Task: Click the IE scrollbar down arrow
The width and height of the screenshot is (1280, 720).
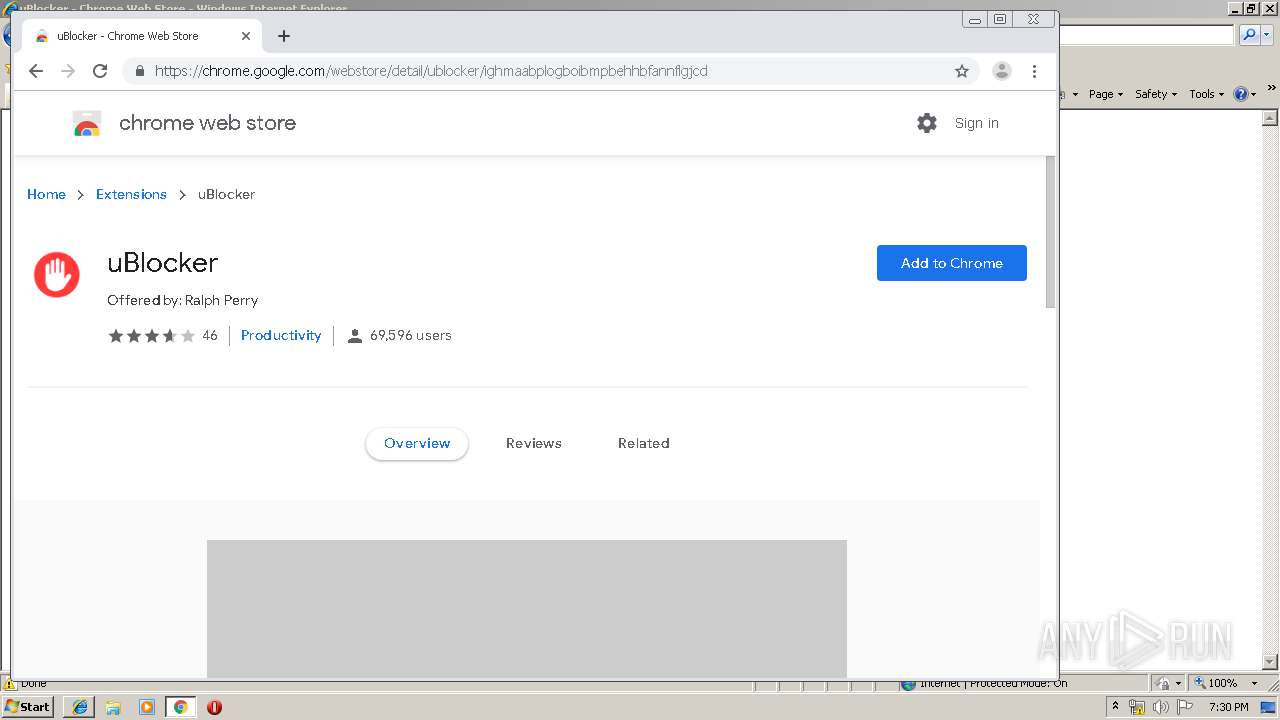Action: coord(1271,662)
